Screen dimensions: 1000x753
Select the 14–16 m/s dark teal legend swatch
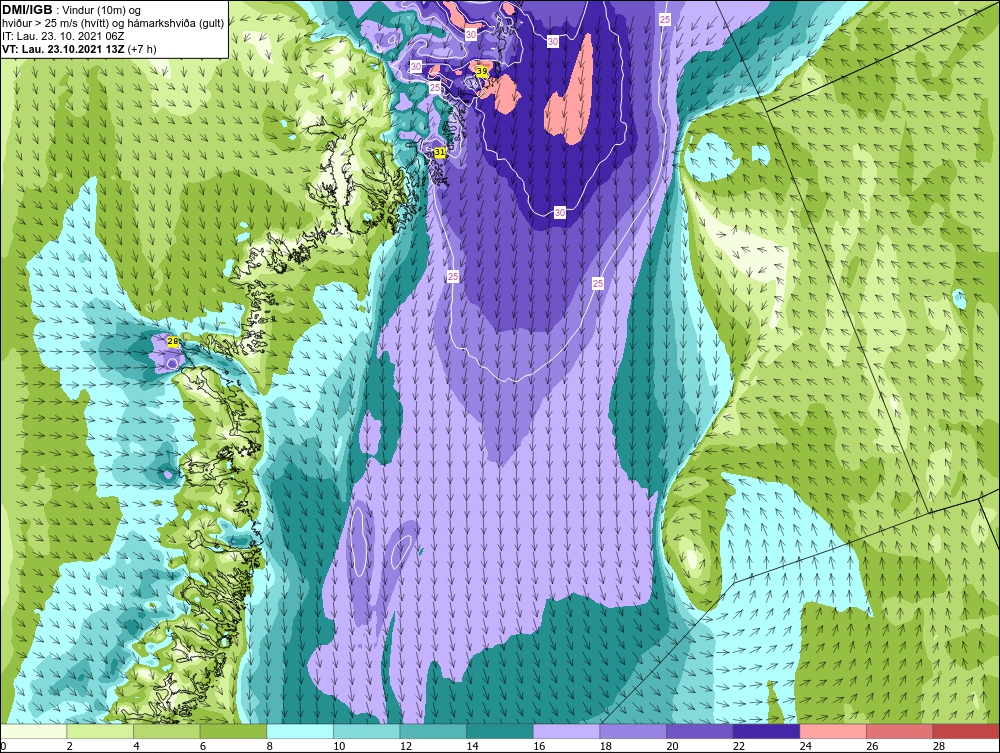(x=500, y=731)
